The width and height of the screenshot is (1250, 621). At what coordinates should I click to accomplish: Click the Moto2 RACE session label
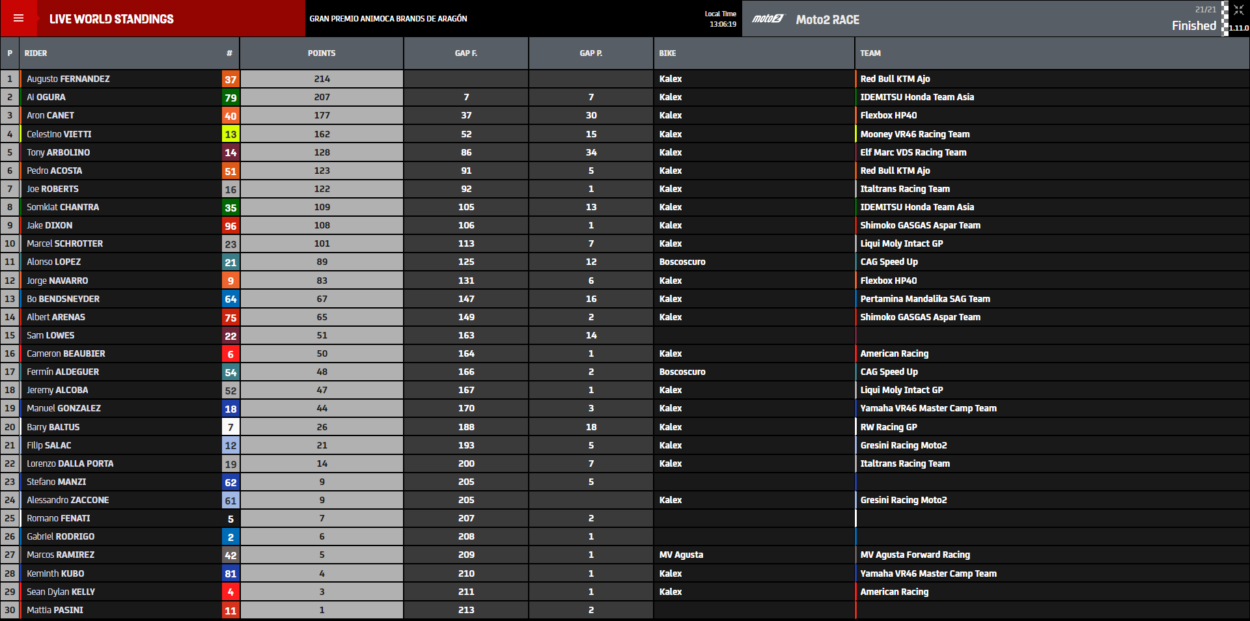(x=827, y=19)
